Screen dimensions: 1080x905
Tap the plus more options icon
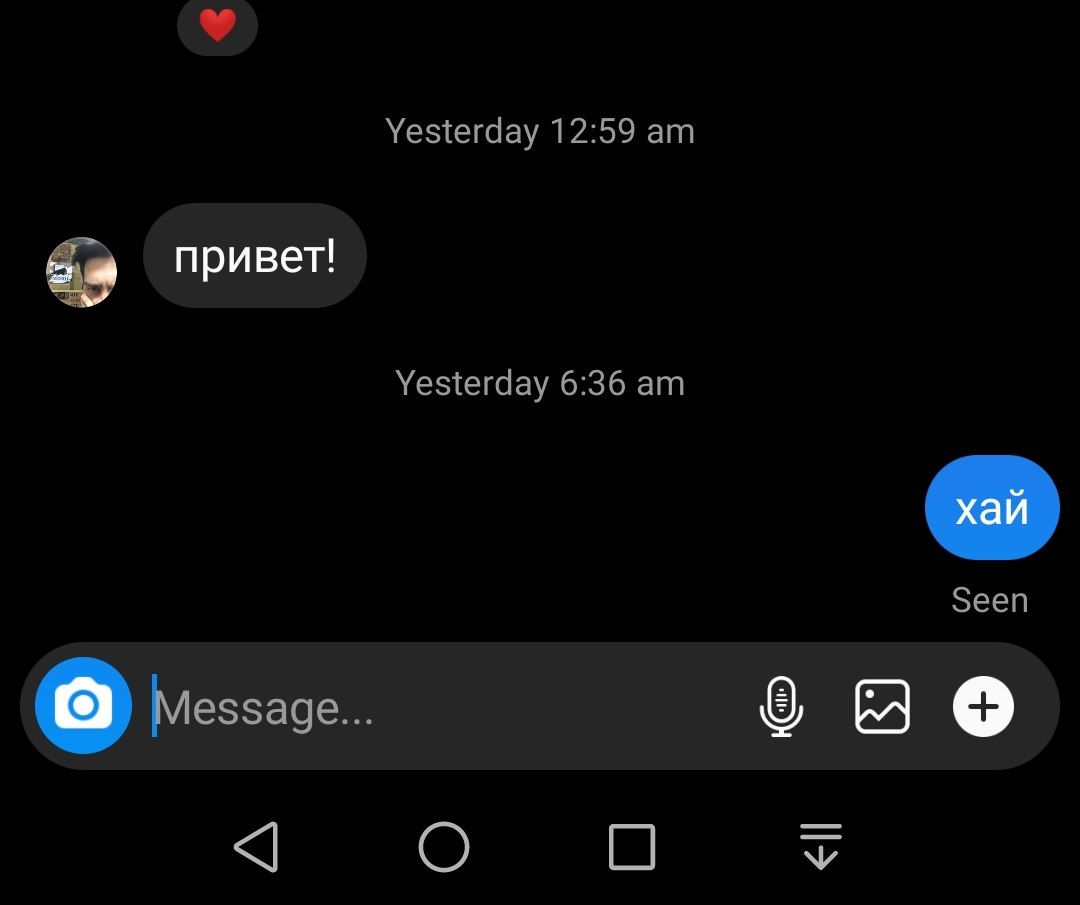983,707
